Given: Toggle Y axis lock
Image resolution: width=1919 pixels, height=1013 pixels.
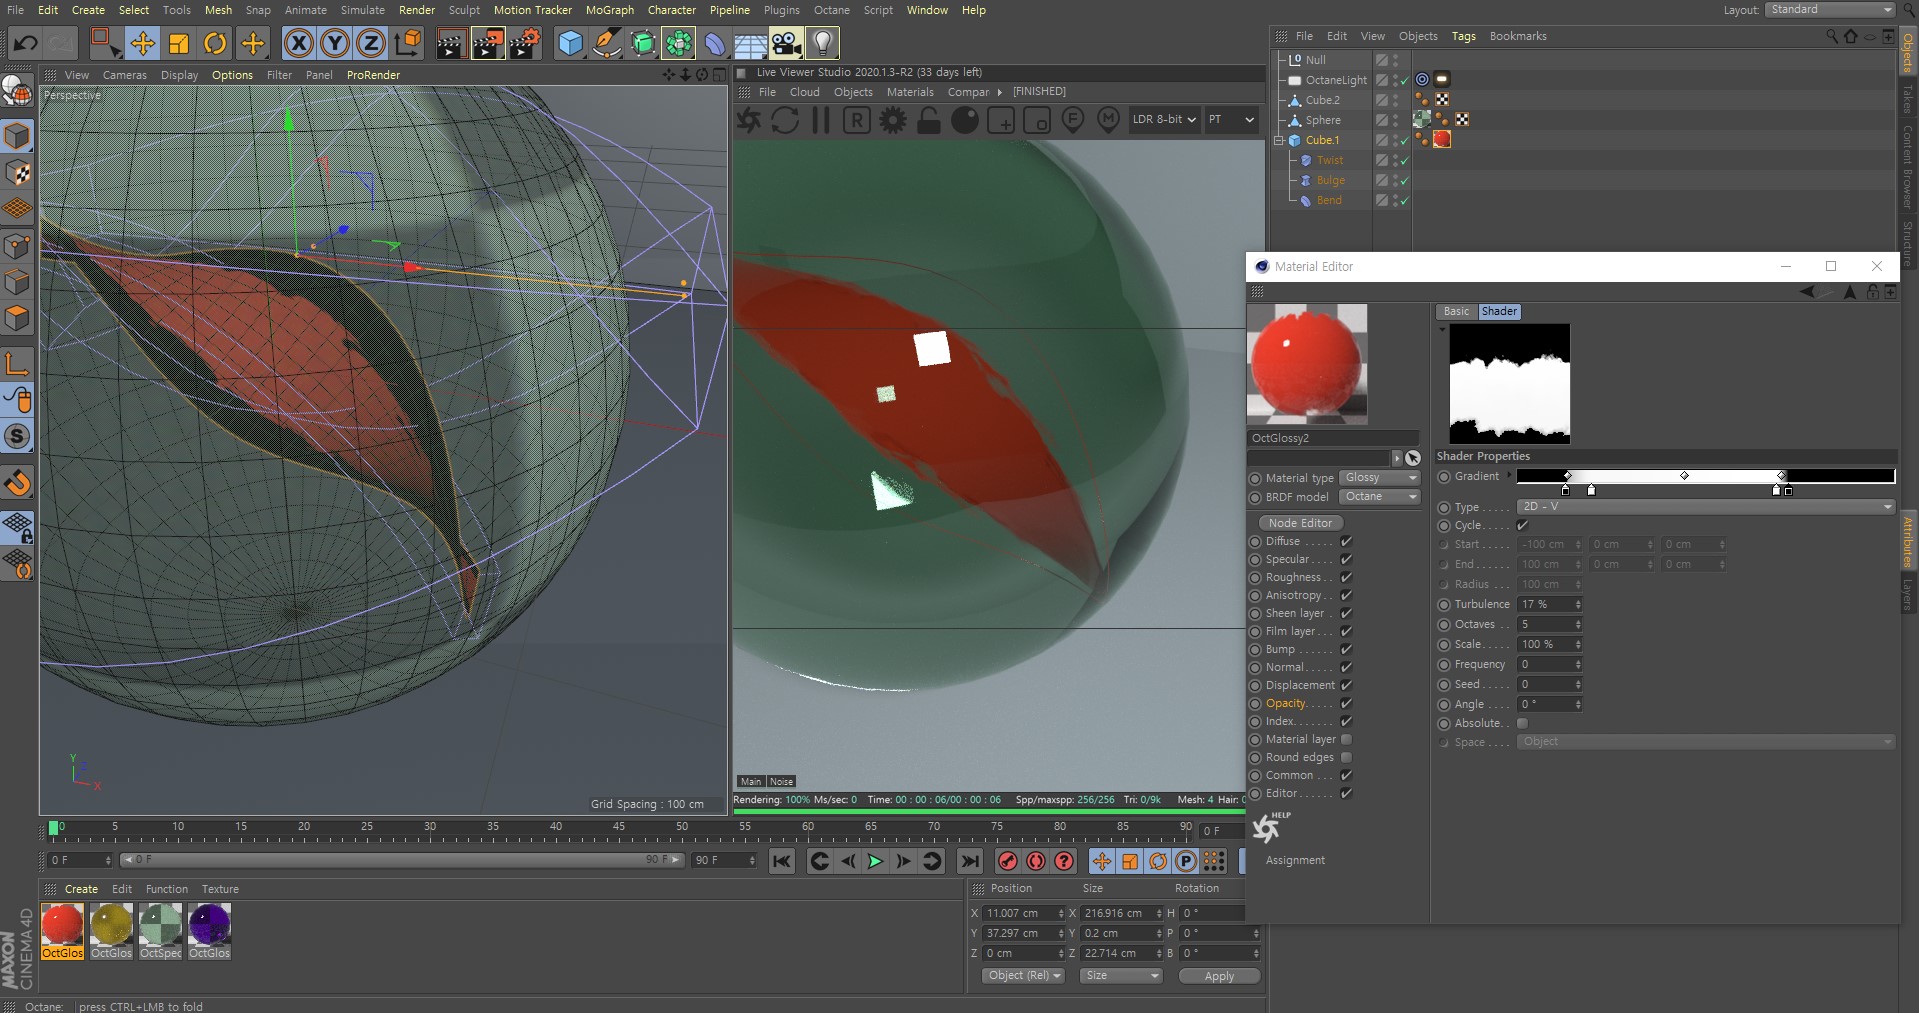Looking at the screenshot, I should (335, 43).
